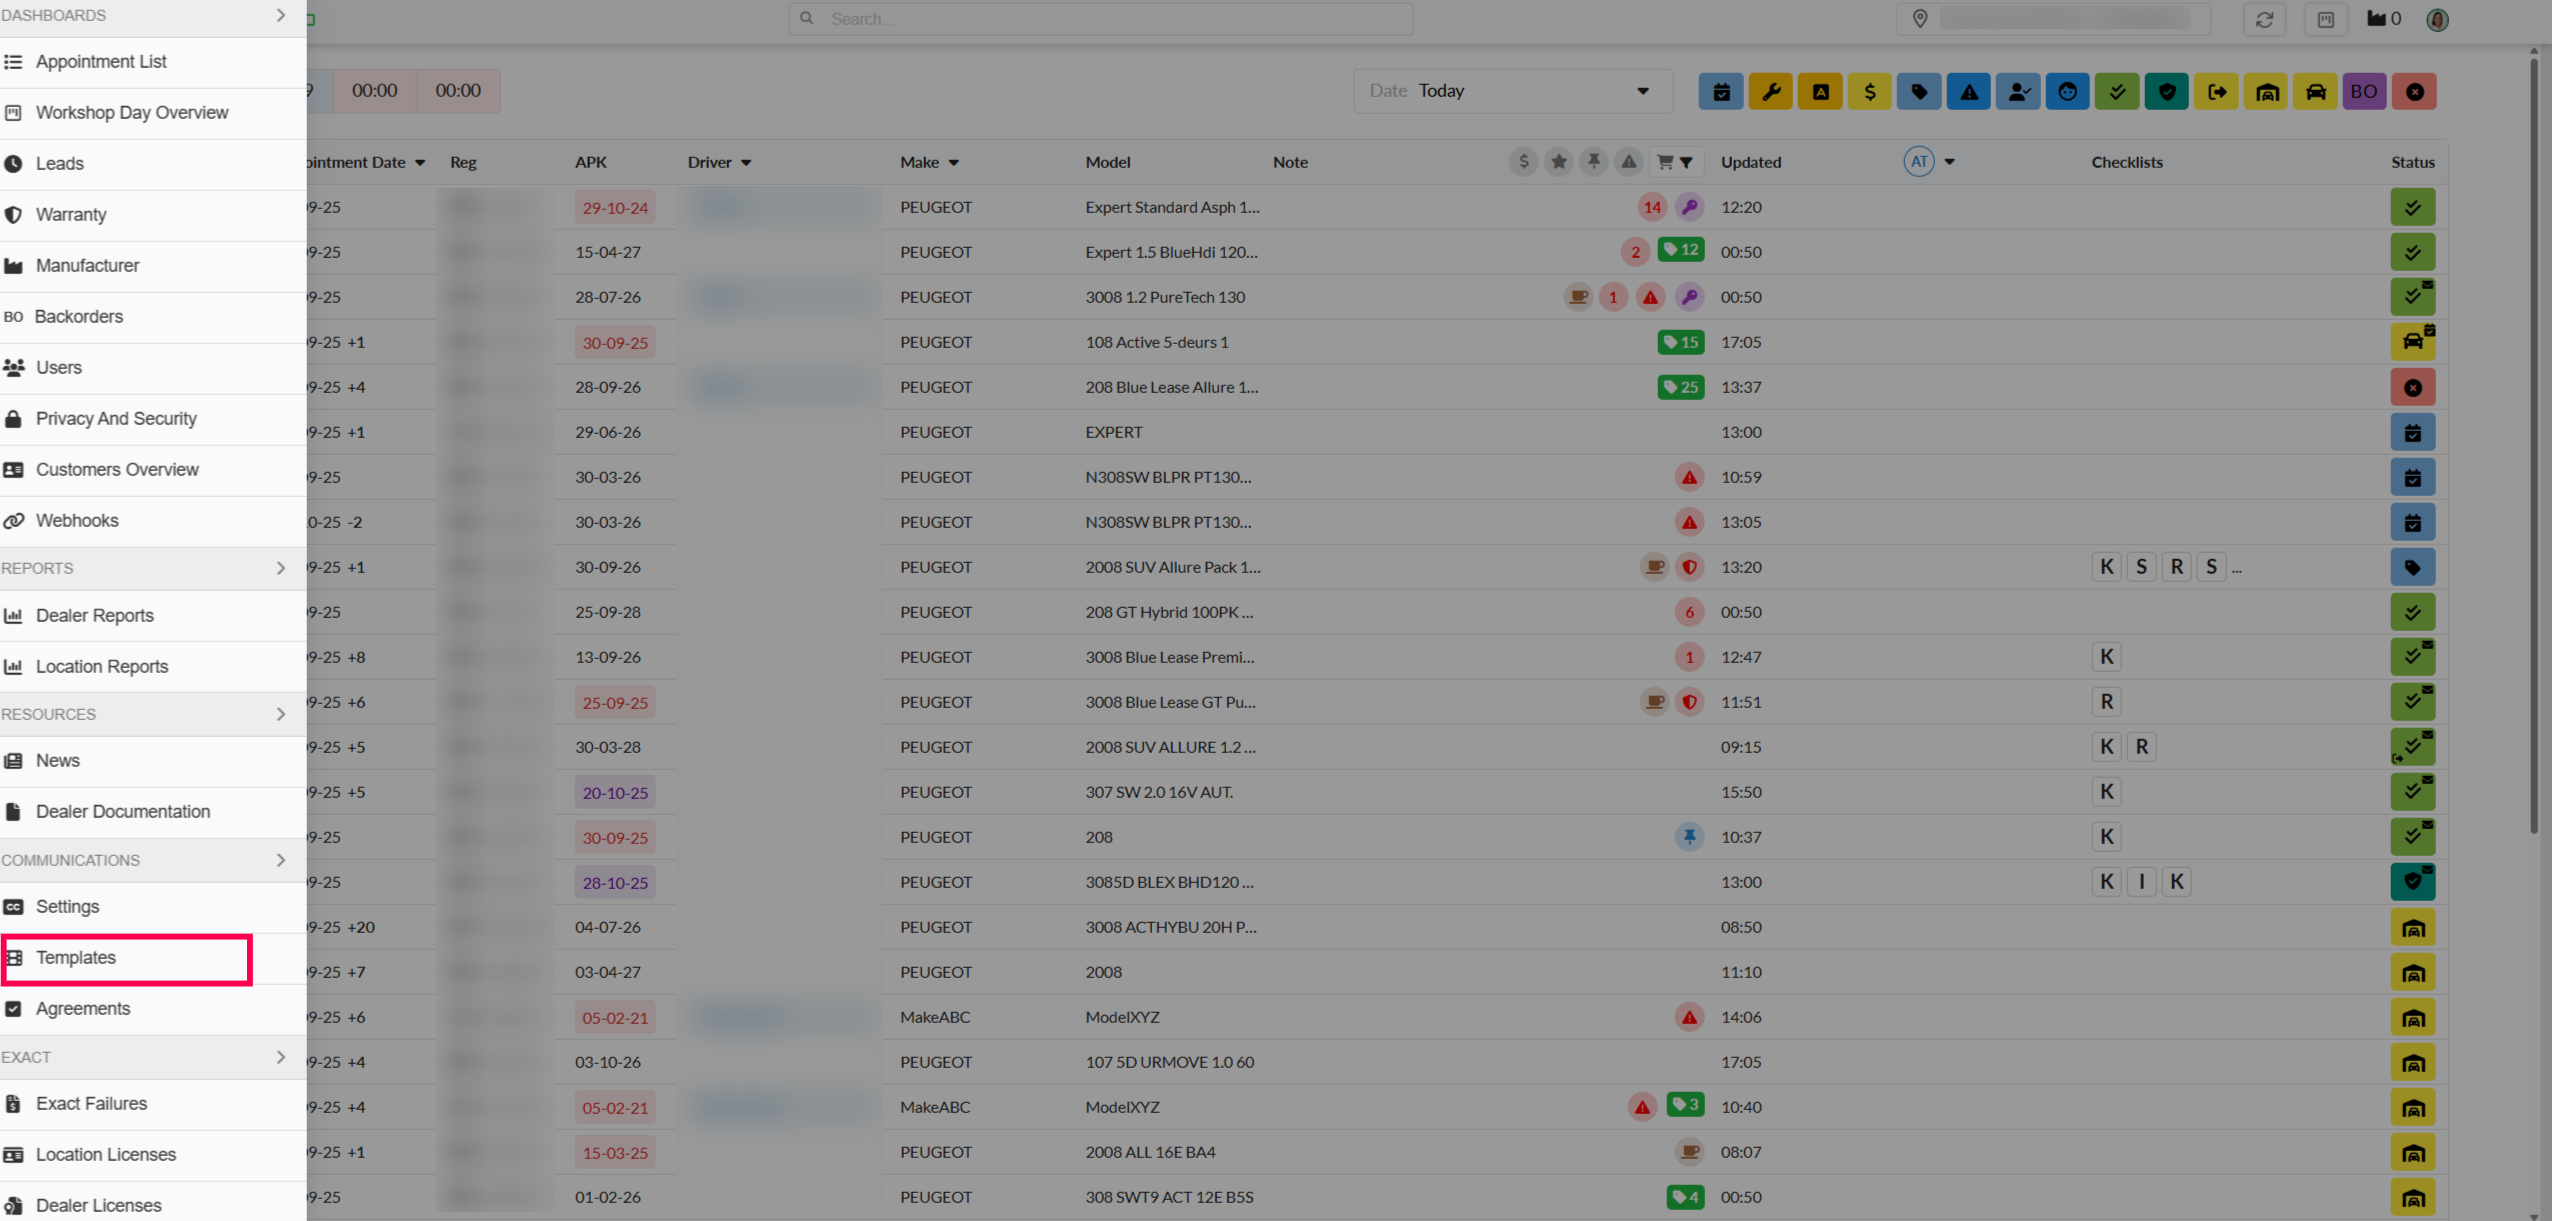Click the refresh icon in top bar

2264,19
